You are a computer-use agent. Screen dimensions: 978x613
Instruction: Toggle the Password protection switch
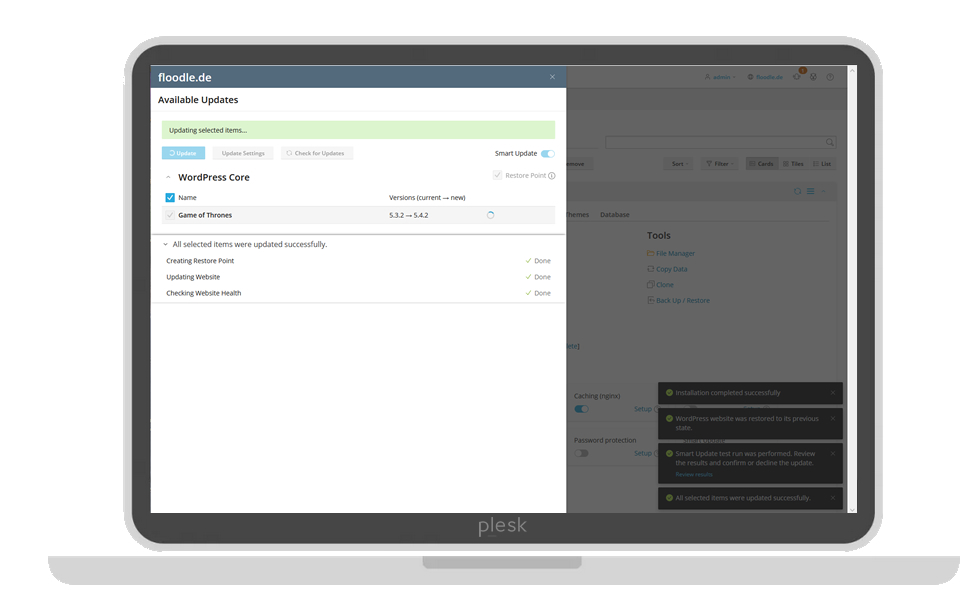tap(581, 453)
